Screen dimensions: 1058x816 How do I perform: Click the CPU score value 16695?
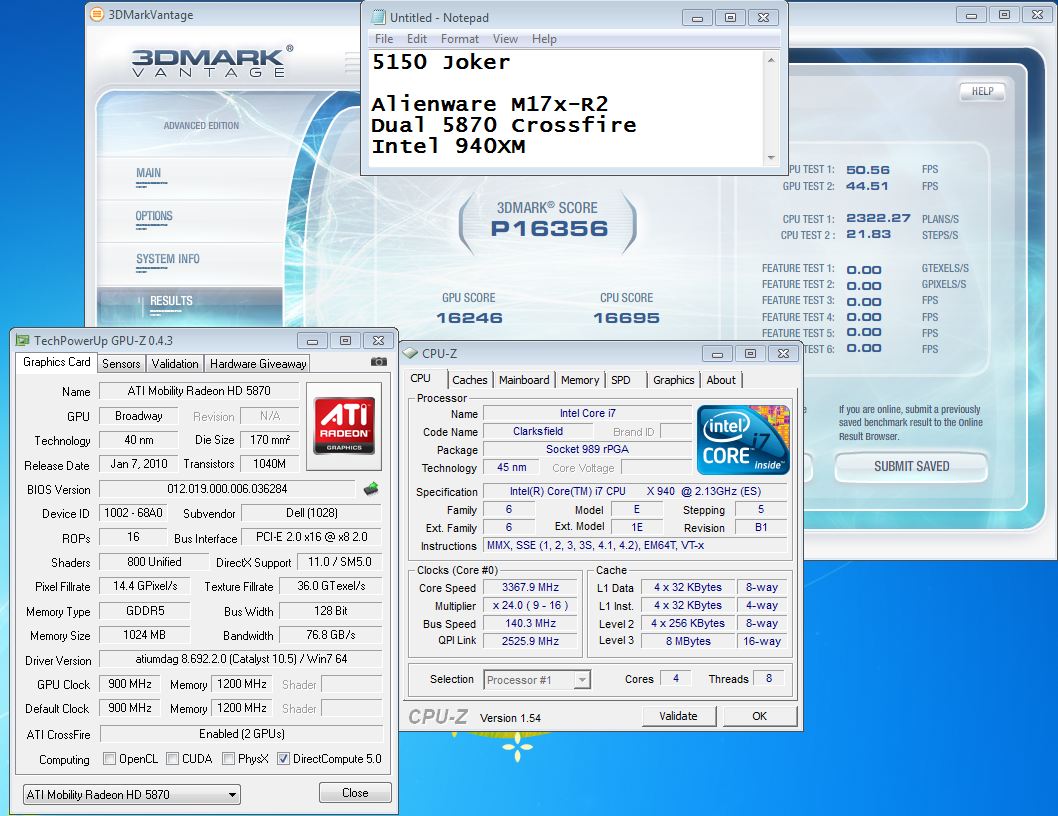click(626, 318)
